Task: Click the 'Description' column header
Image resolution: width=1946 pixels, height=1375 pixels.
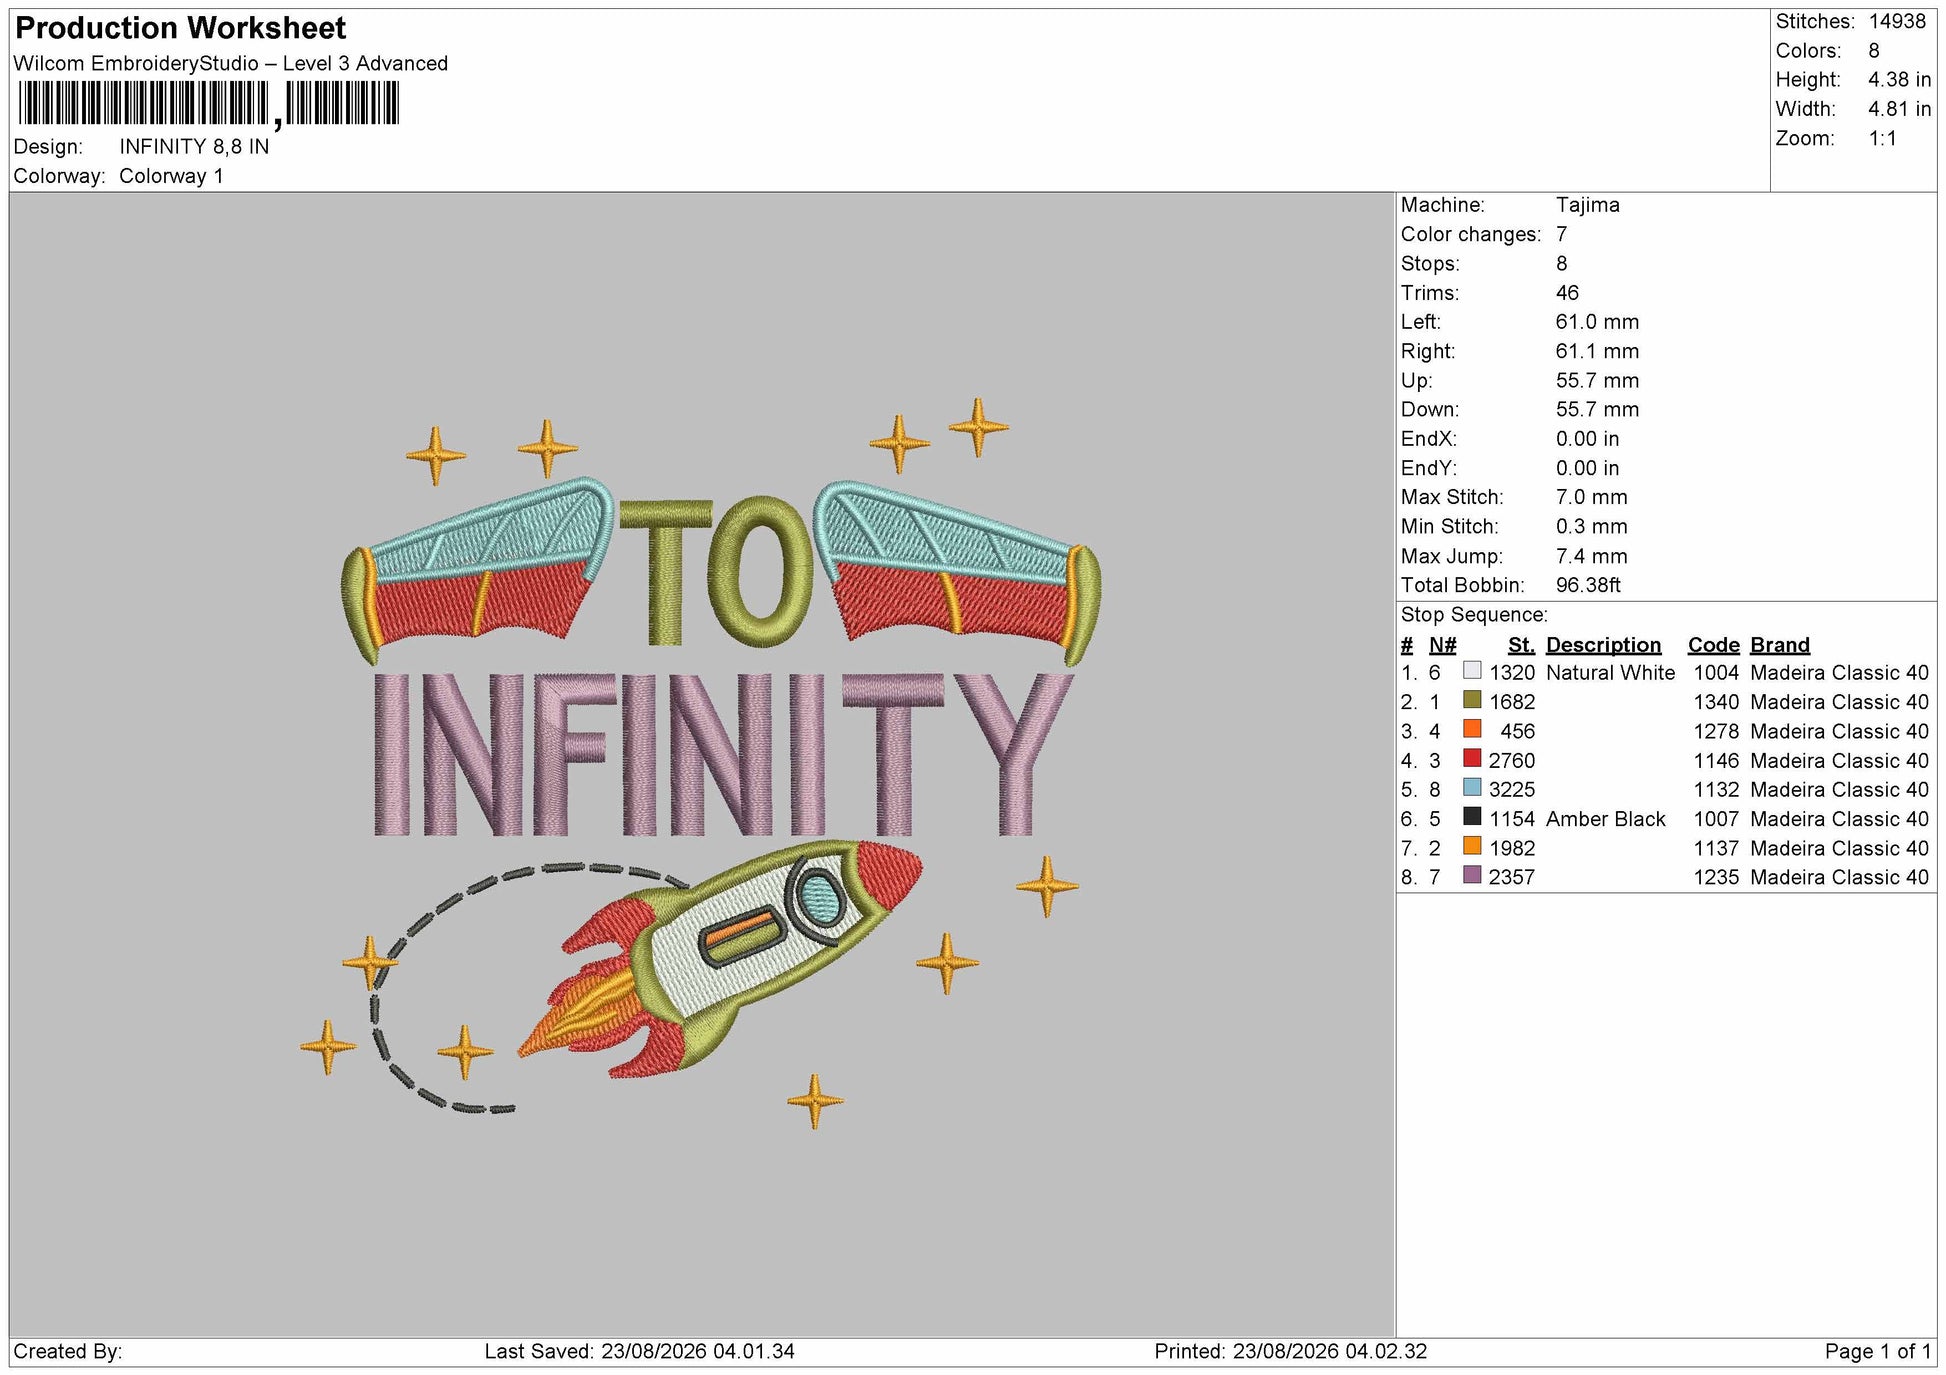Action: click(1603, 645)
